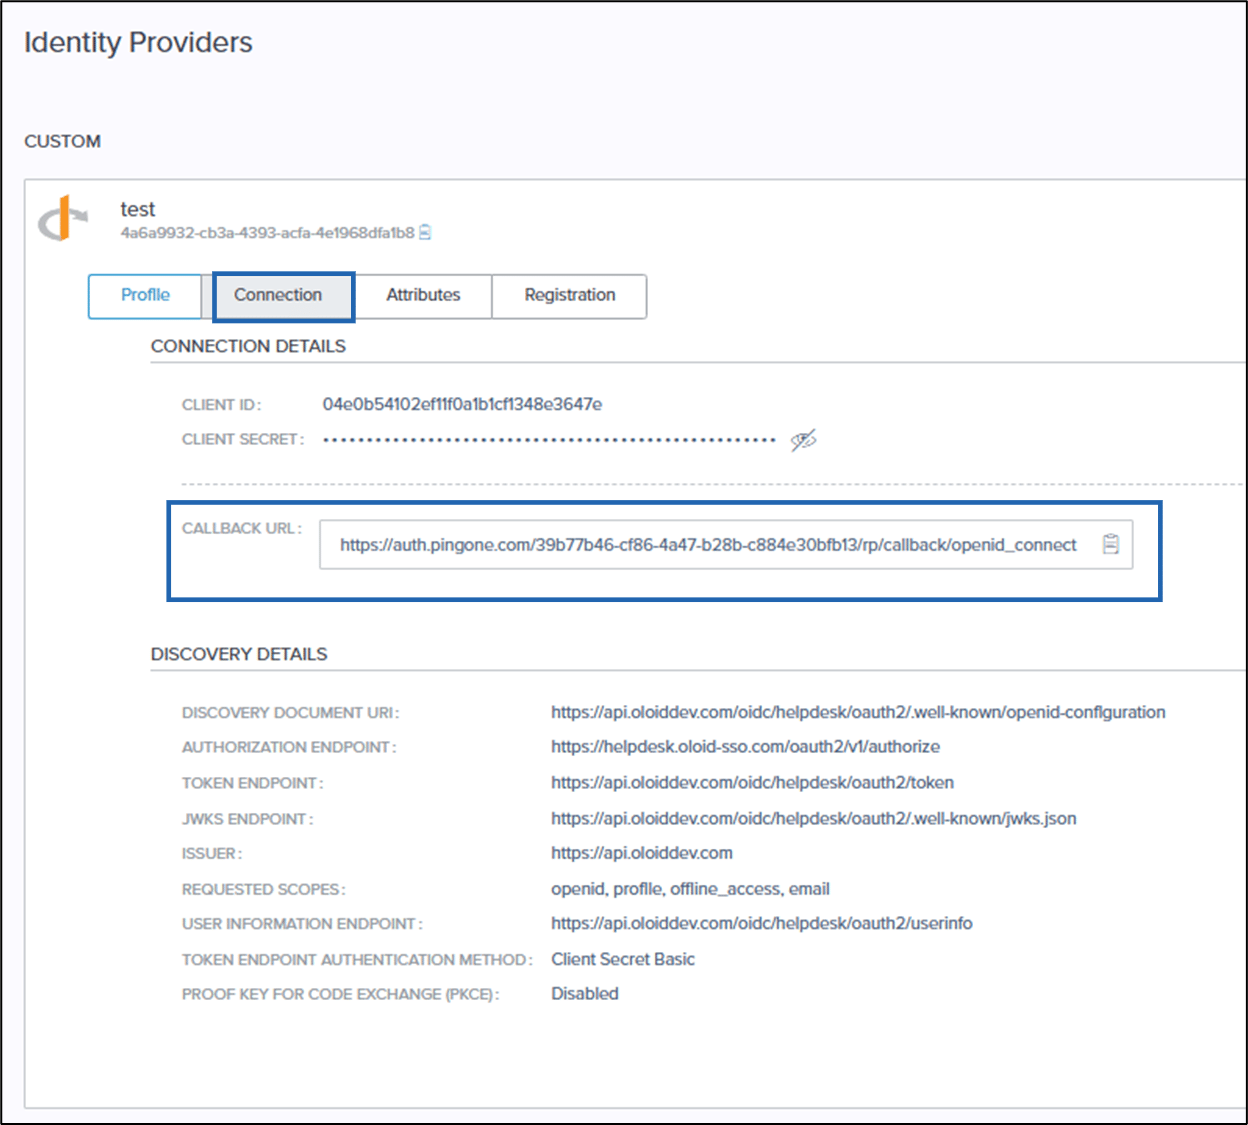Click the requested scopes value openid, profile
The image size is (1248, 1125).
[x=690, y=889]
